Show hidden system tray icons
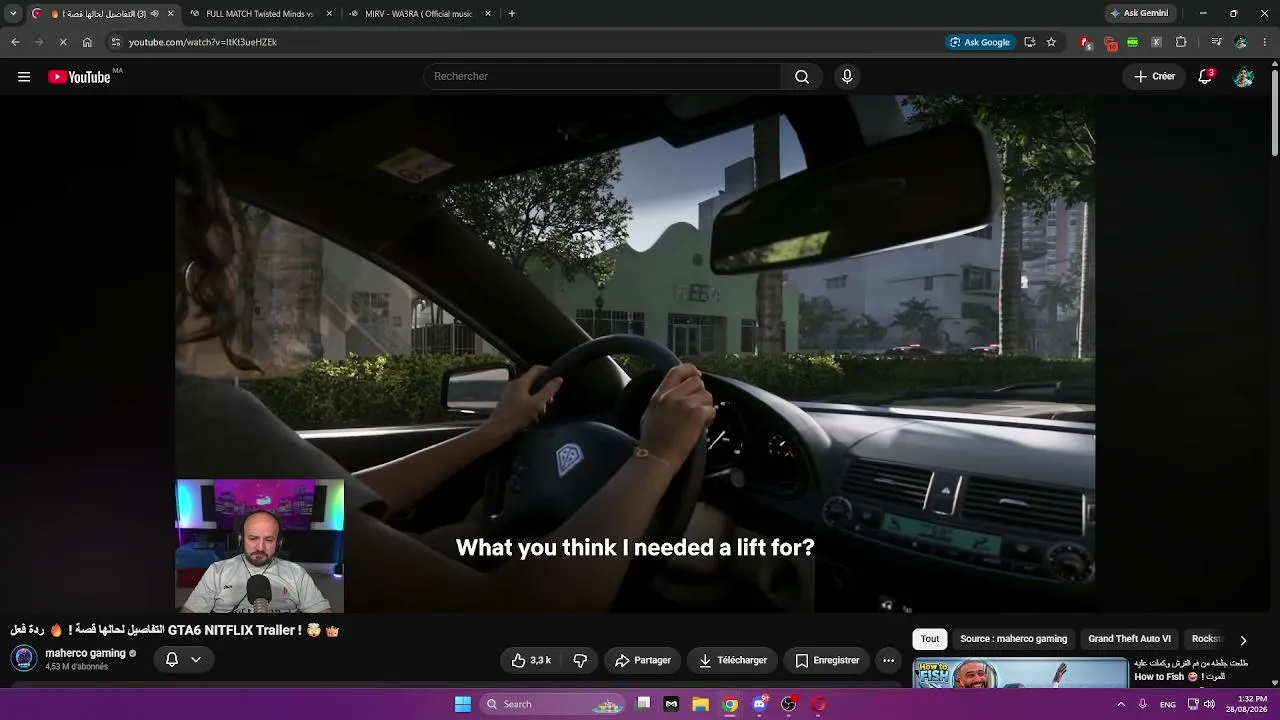 1120,704
